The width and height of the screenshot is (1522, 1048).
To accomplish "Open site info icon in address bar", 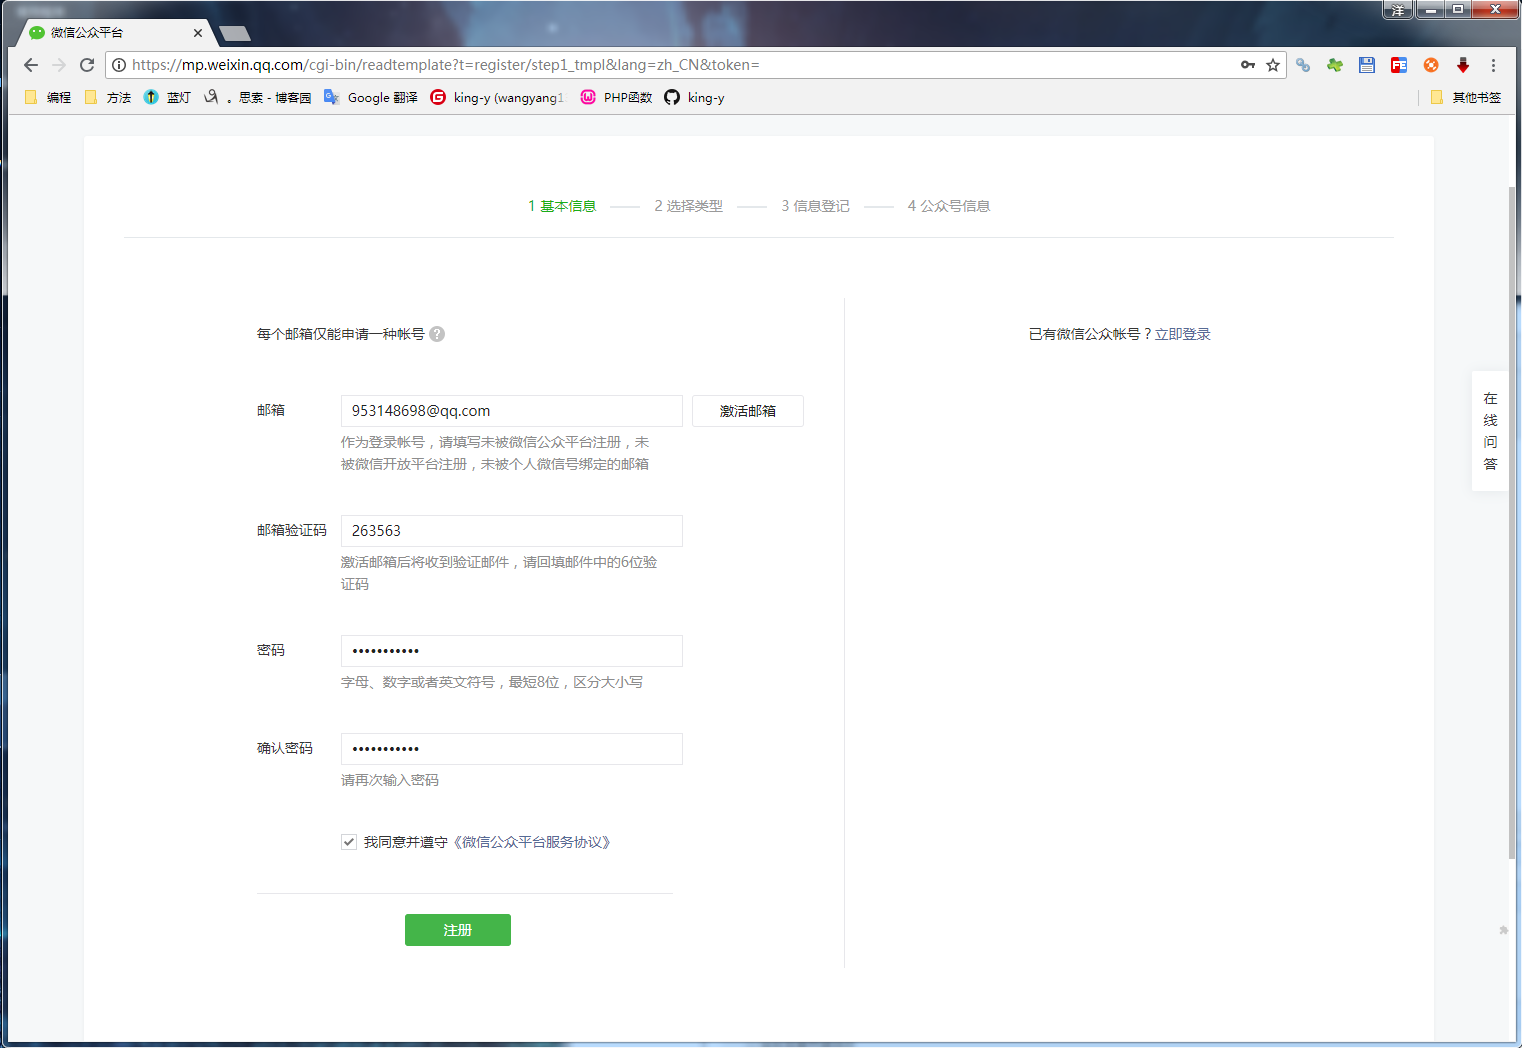I will point(119,65).
